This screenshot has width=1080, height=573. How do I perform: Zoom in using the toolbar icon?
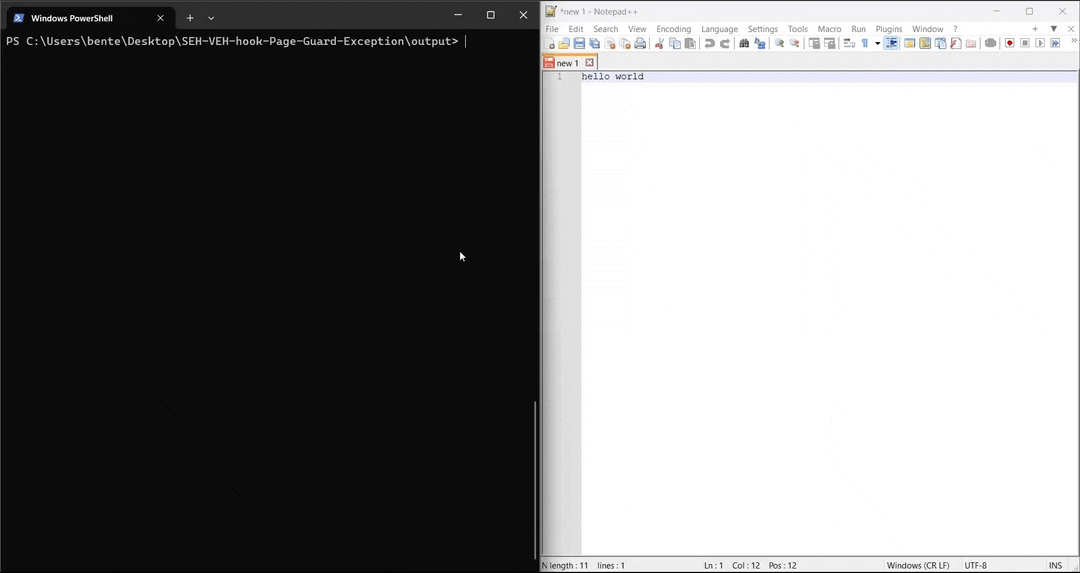[779, 43]
